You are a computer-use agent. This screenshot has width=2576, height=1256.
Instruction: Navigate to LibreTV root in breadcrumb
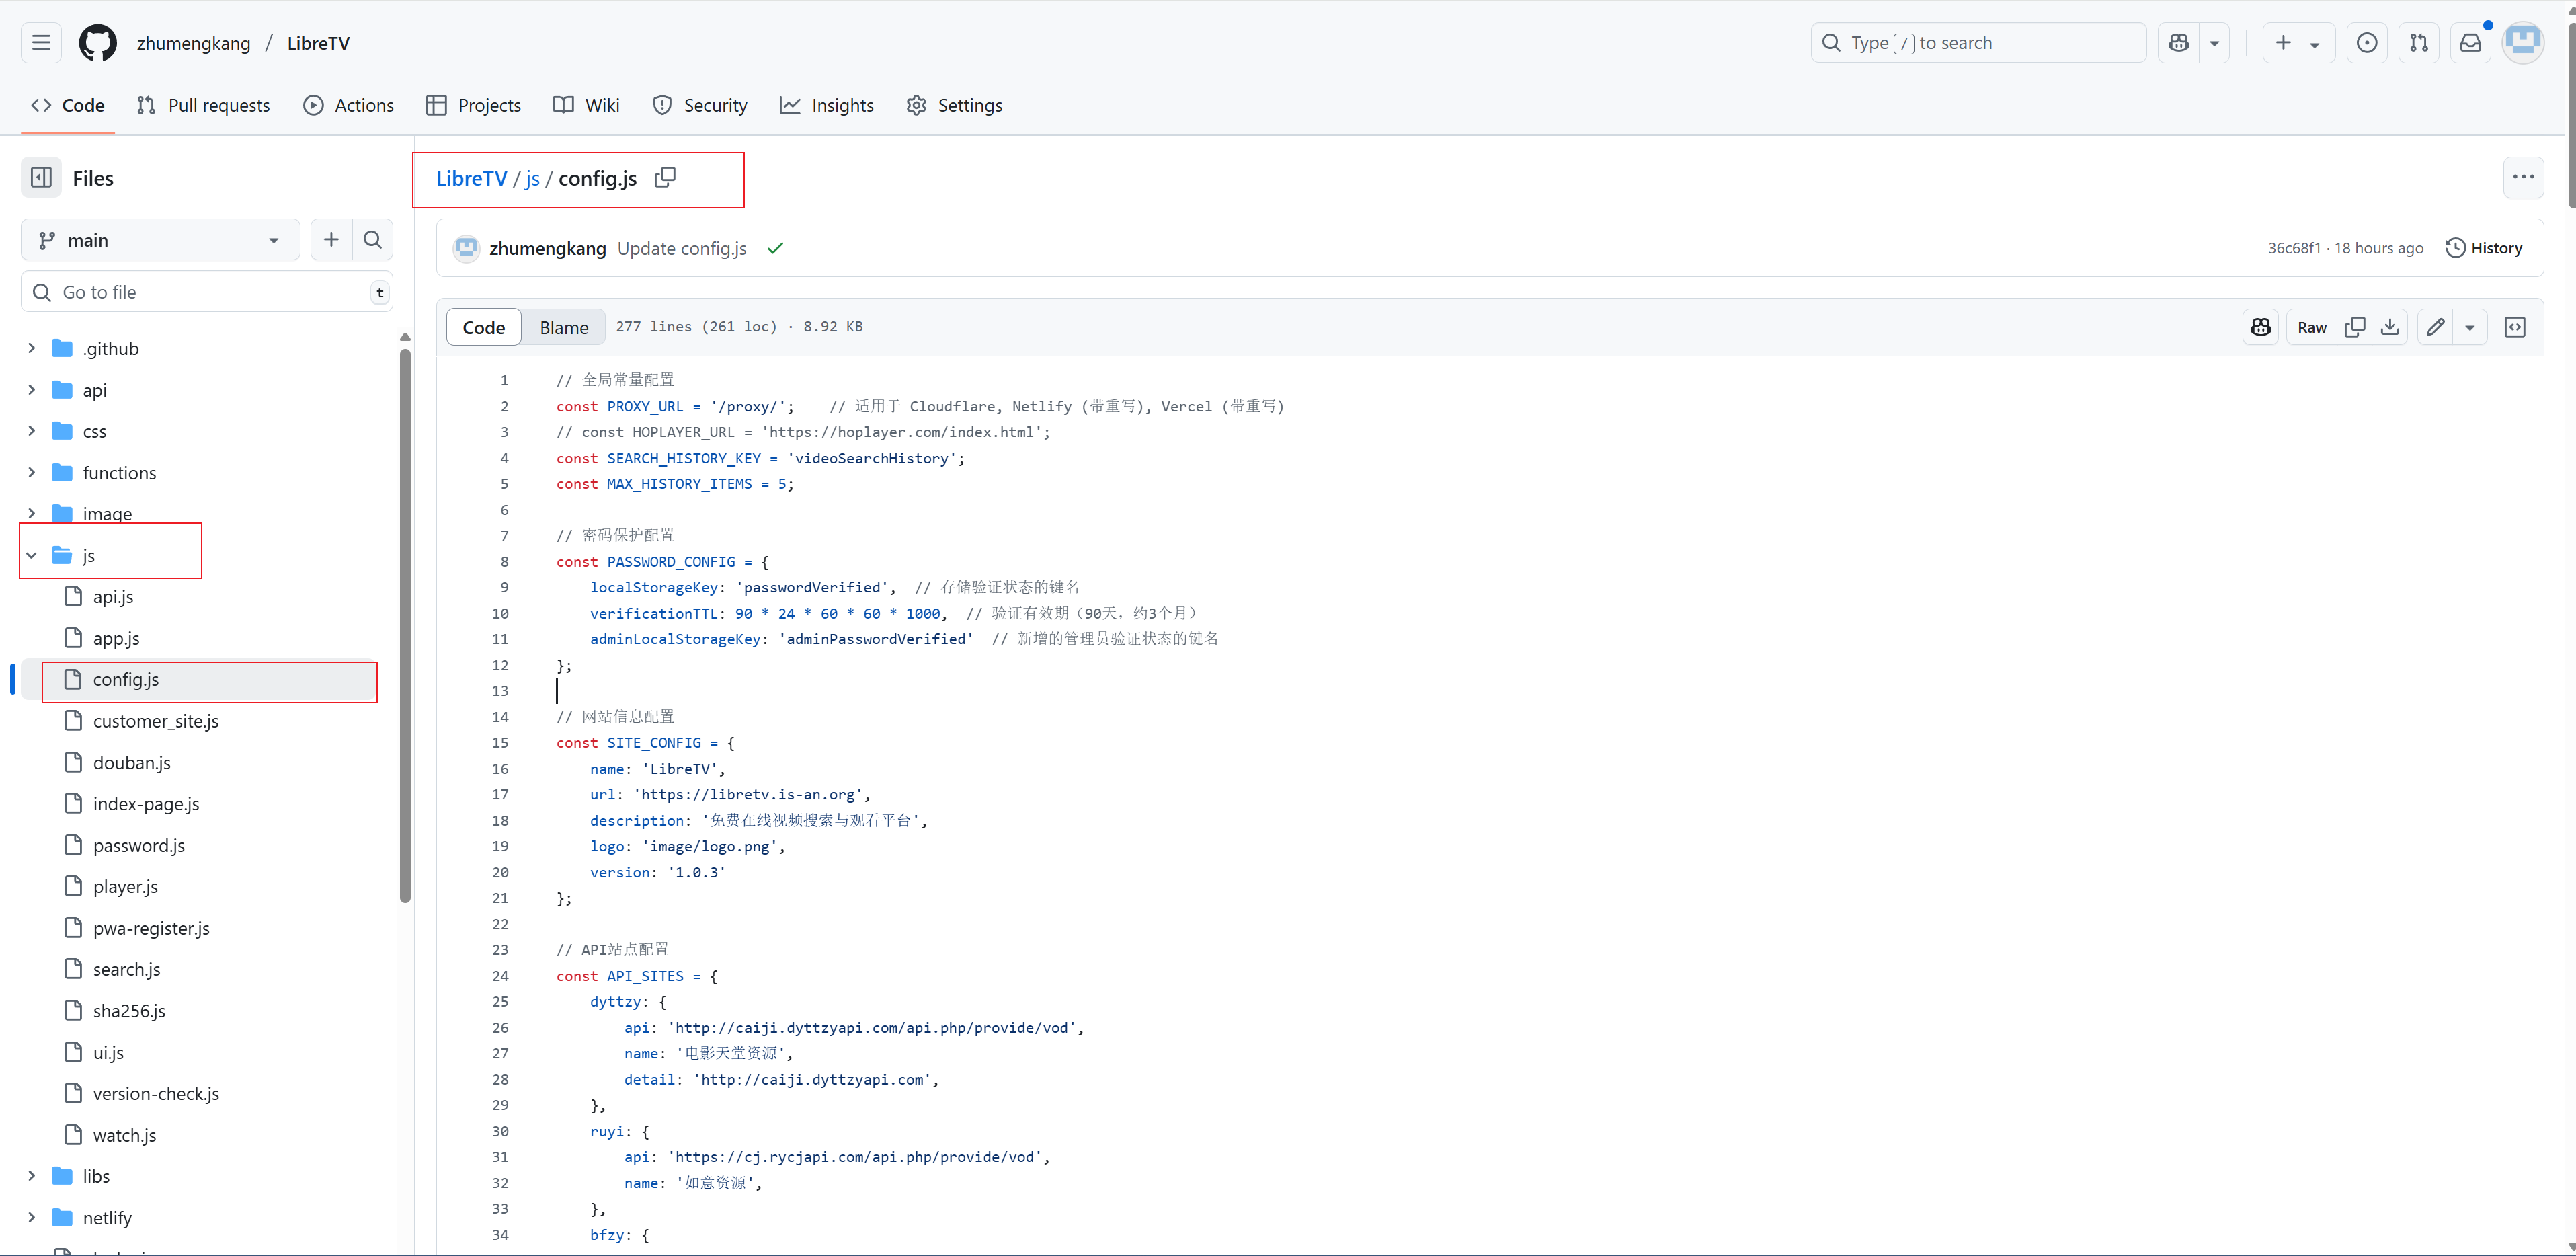472,178
